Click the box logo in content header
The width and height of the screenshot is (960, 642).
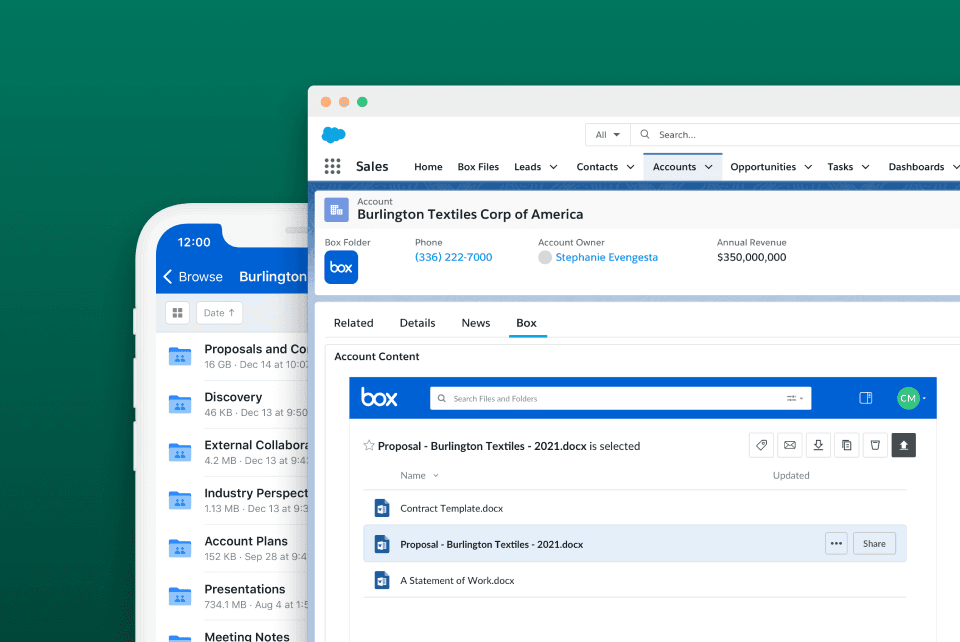[x=379, y=397]
